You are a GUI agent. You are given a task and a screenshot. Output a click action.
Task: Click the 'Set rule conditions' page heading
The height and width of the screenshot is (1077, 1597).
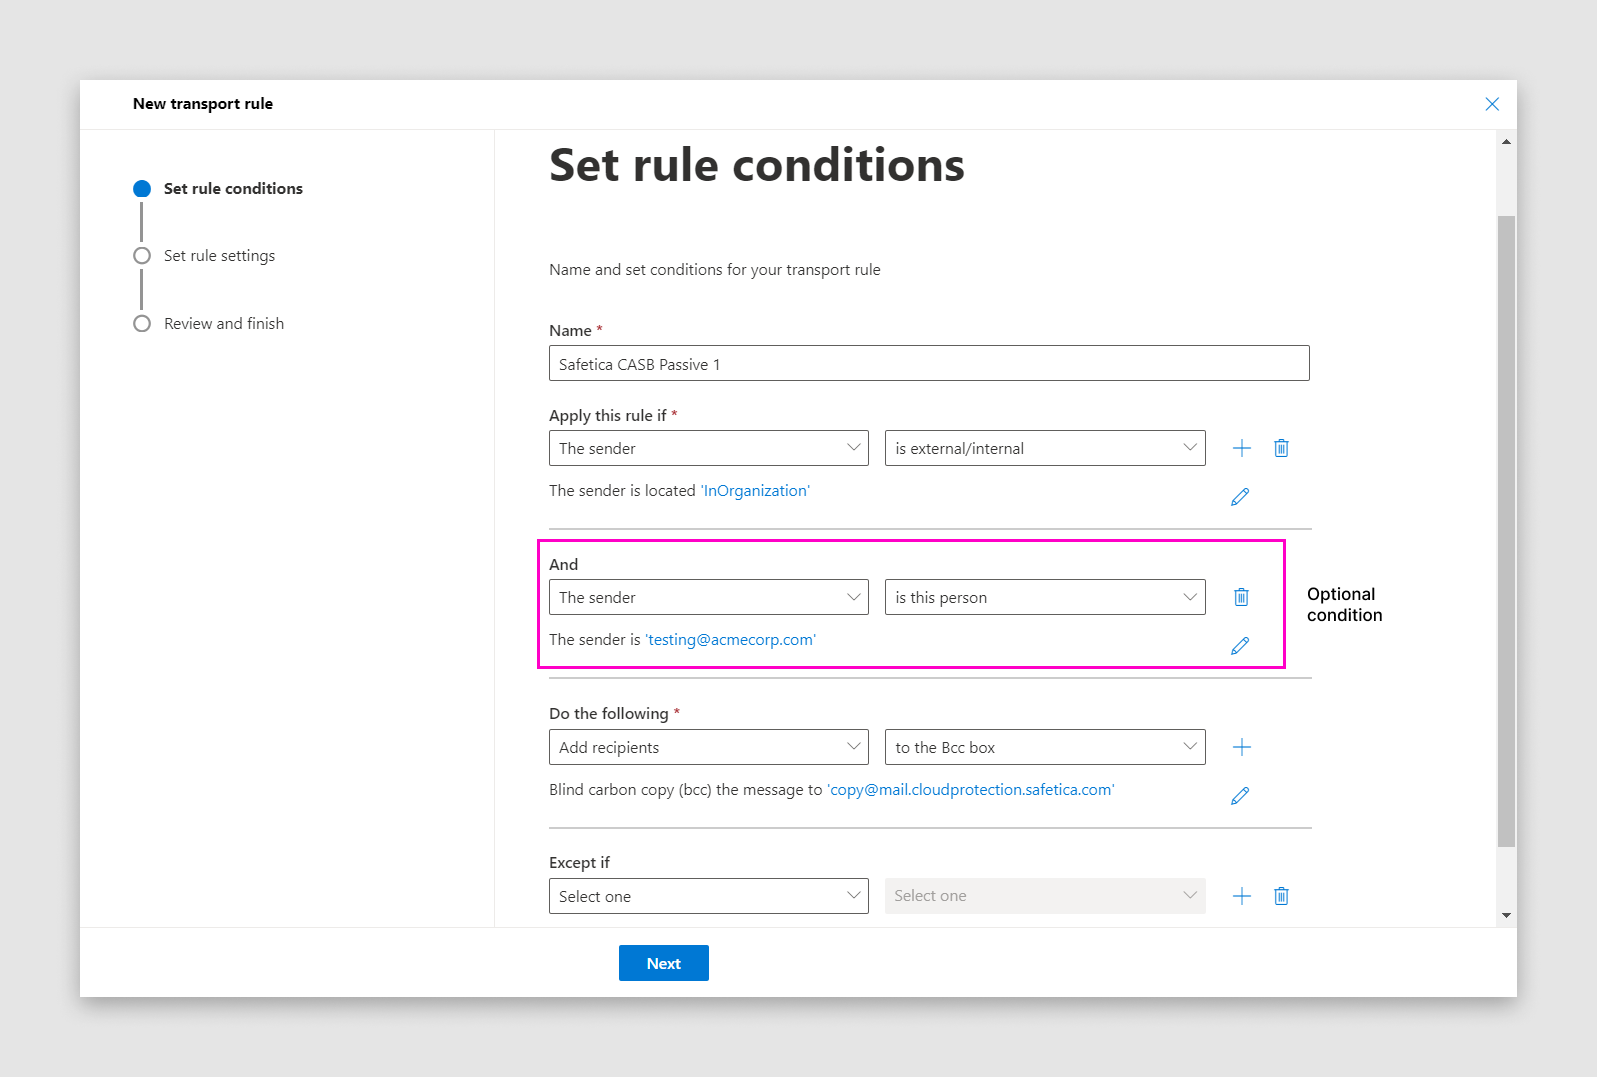pyautogui.click(x=757, y=165)
